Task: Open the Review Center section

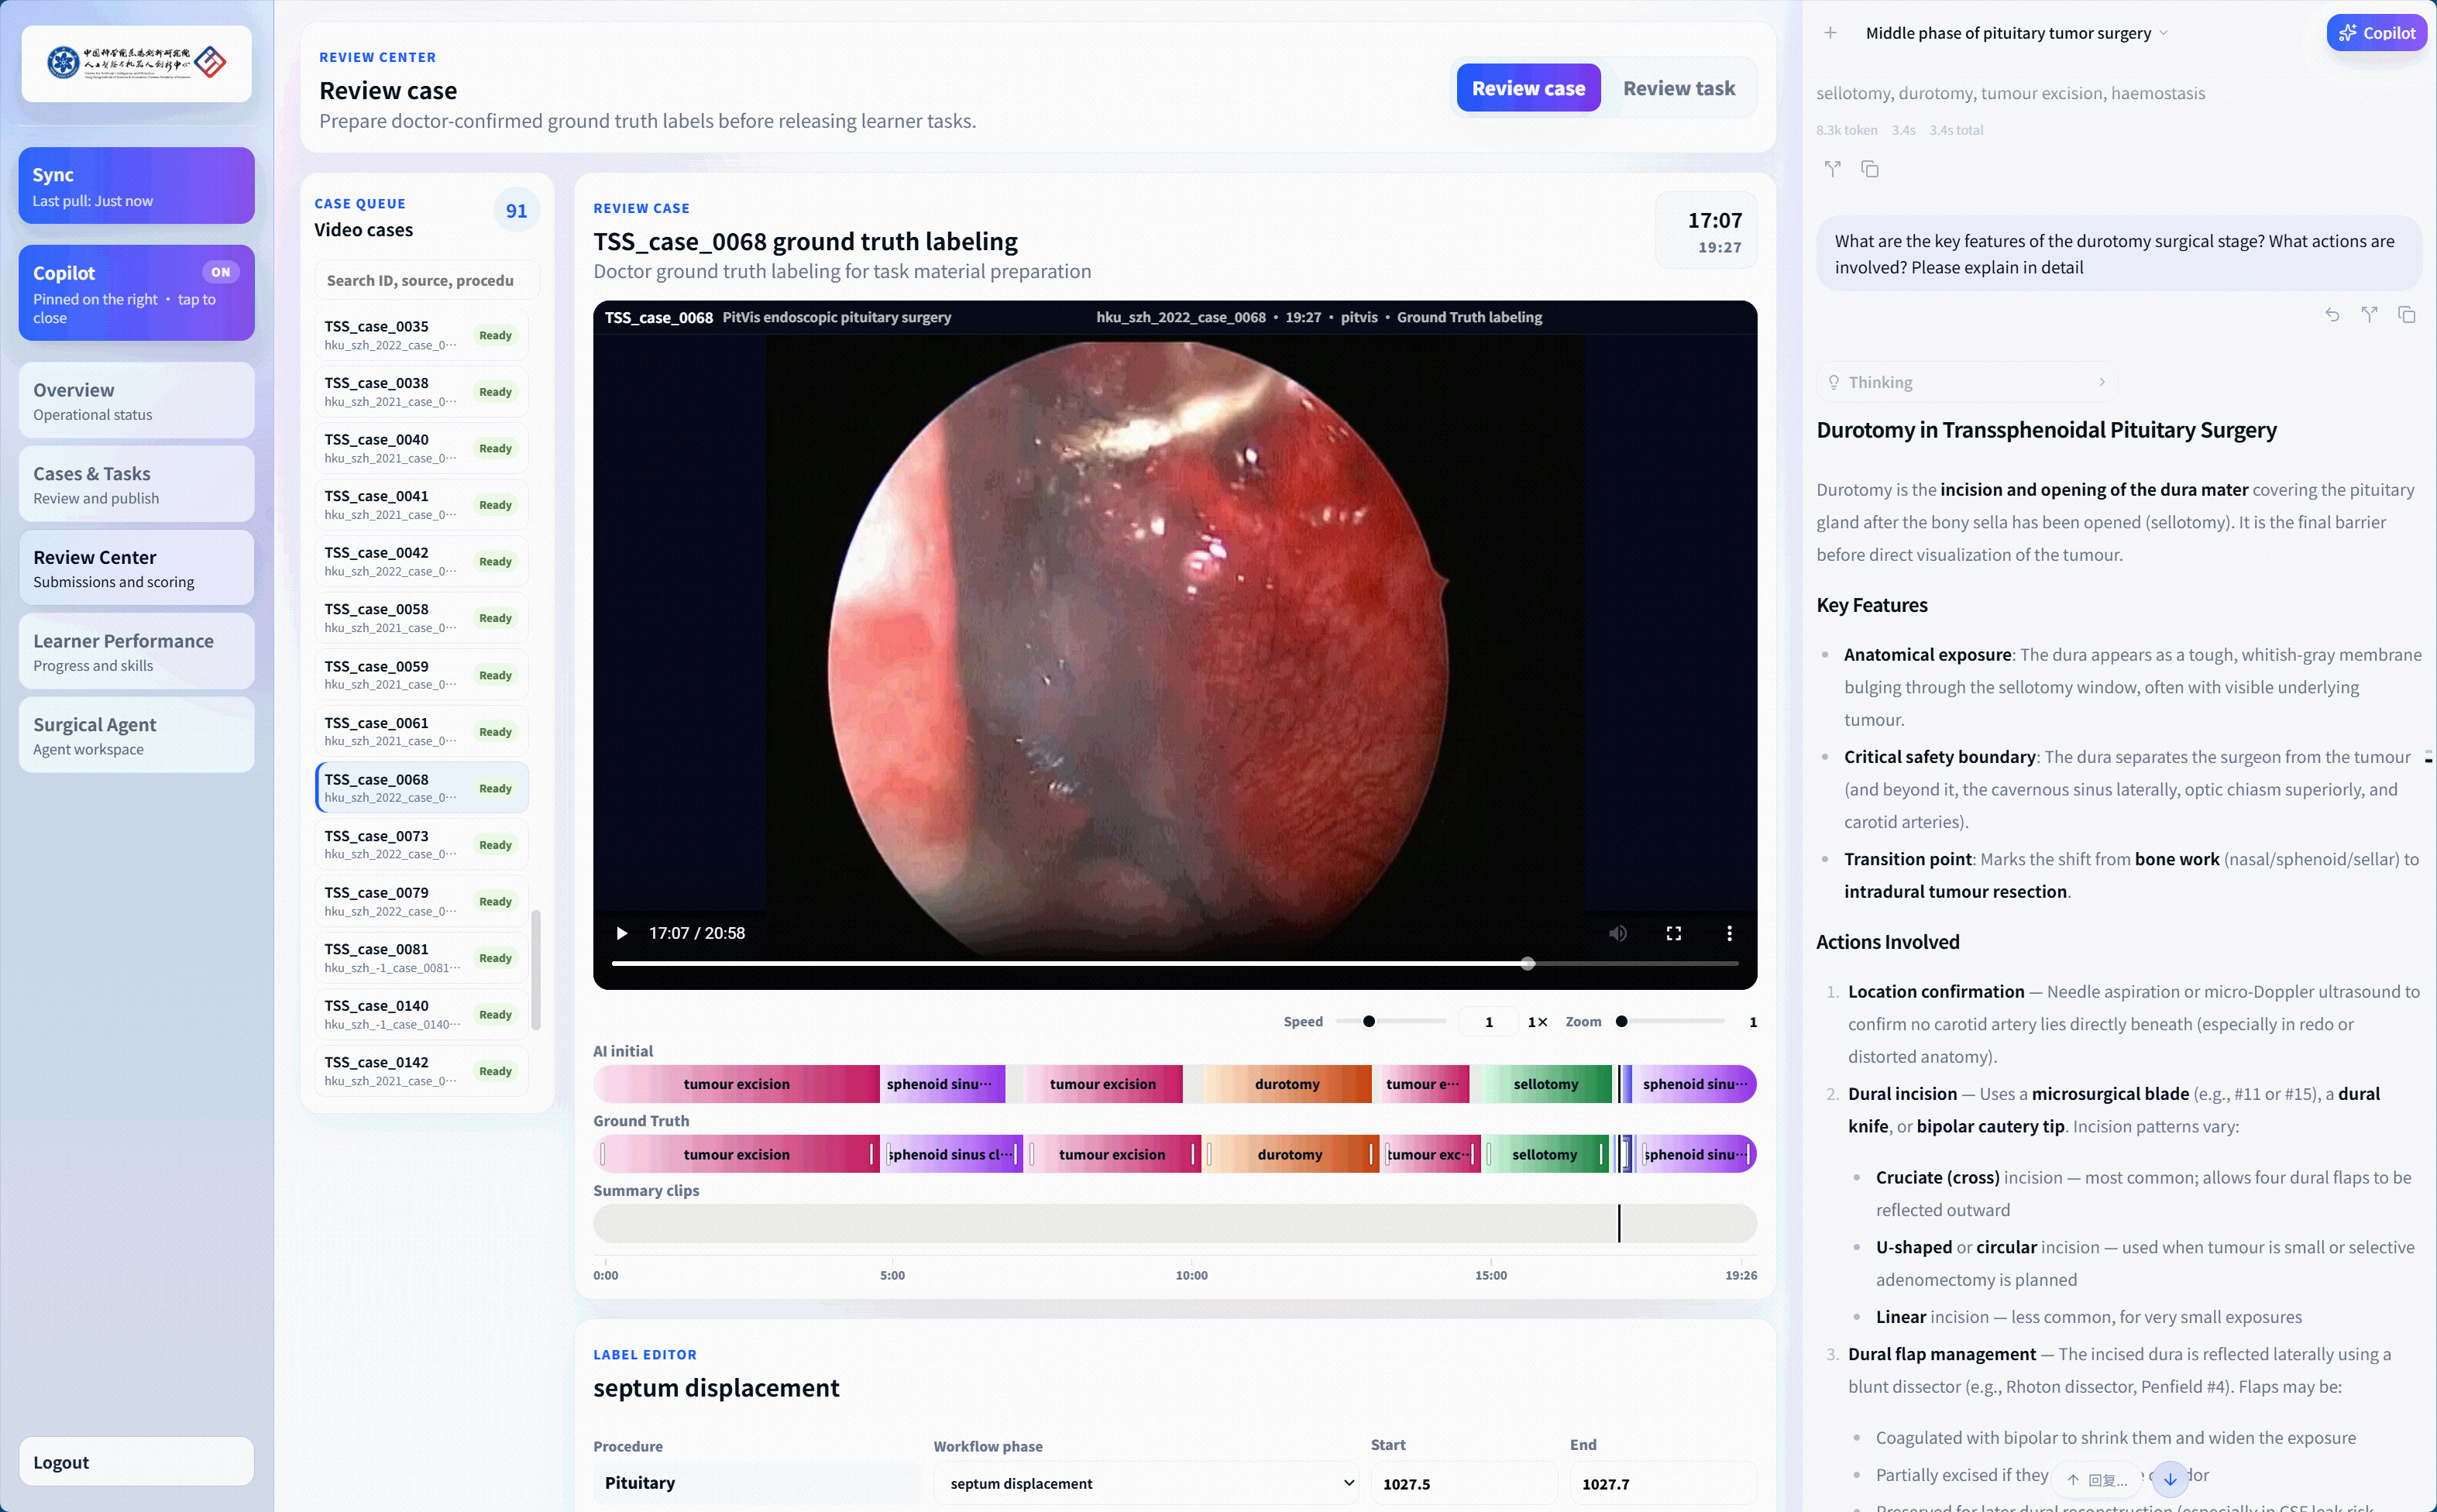Action: coord(136,568)
